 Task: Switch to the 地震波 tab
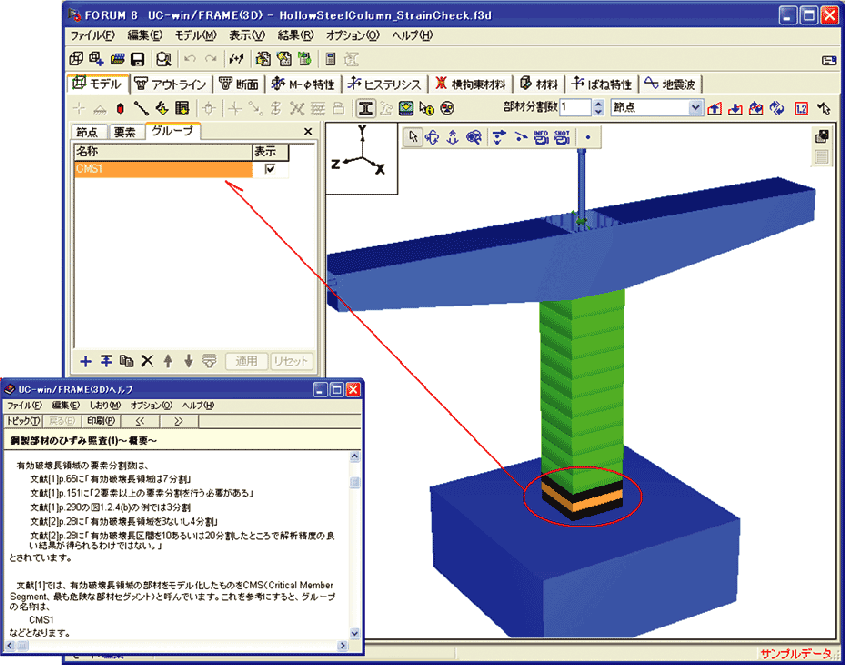pos(670,84)
